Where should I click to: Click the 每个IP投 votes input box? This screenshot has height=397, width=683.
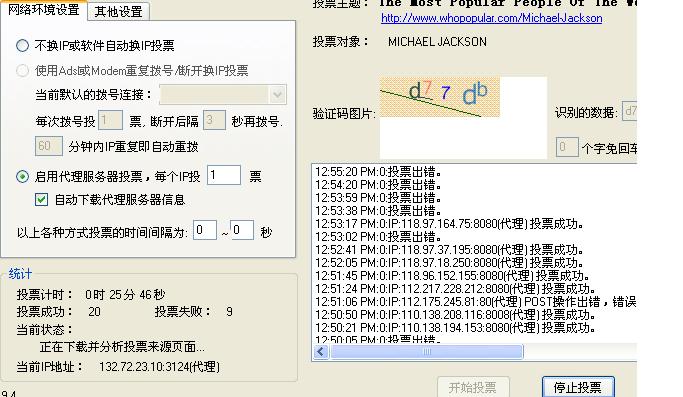pyautogui.click(x=224, y=175)
